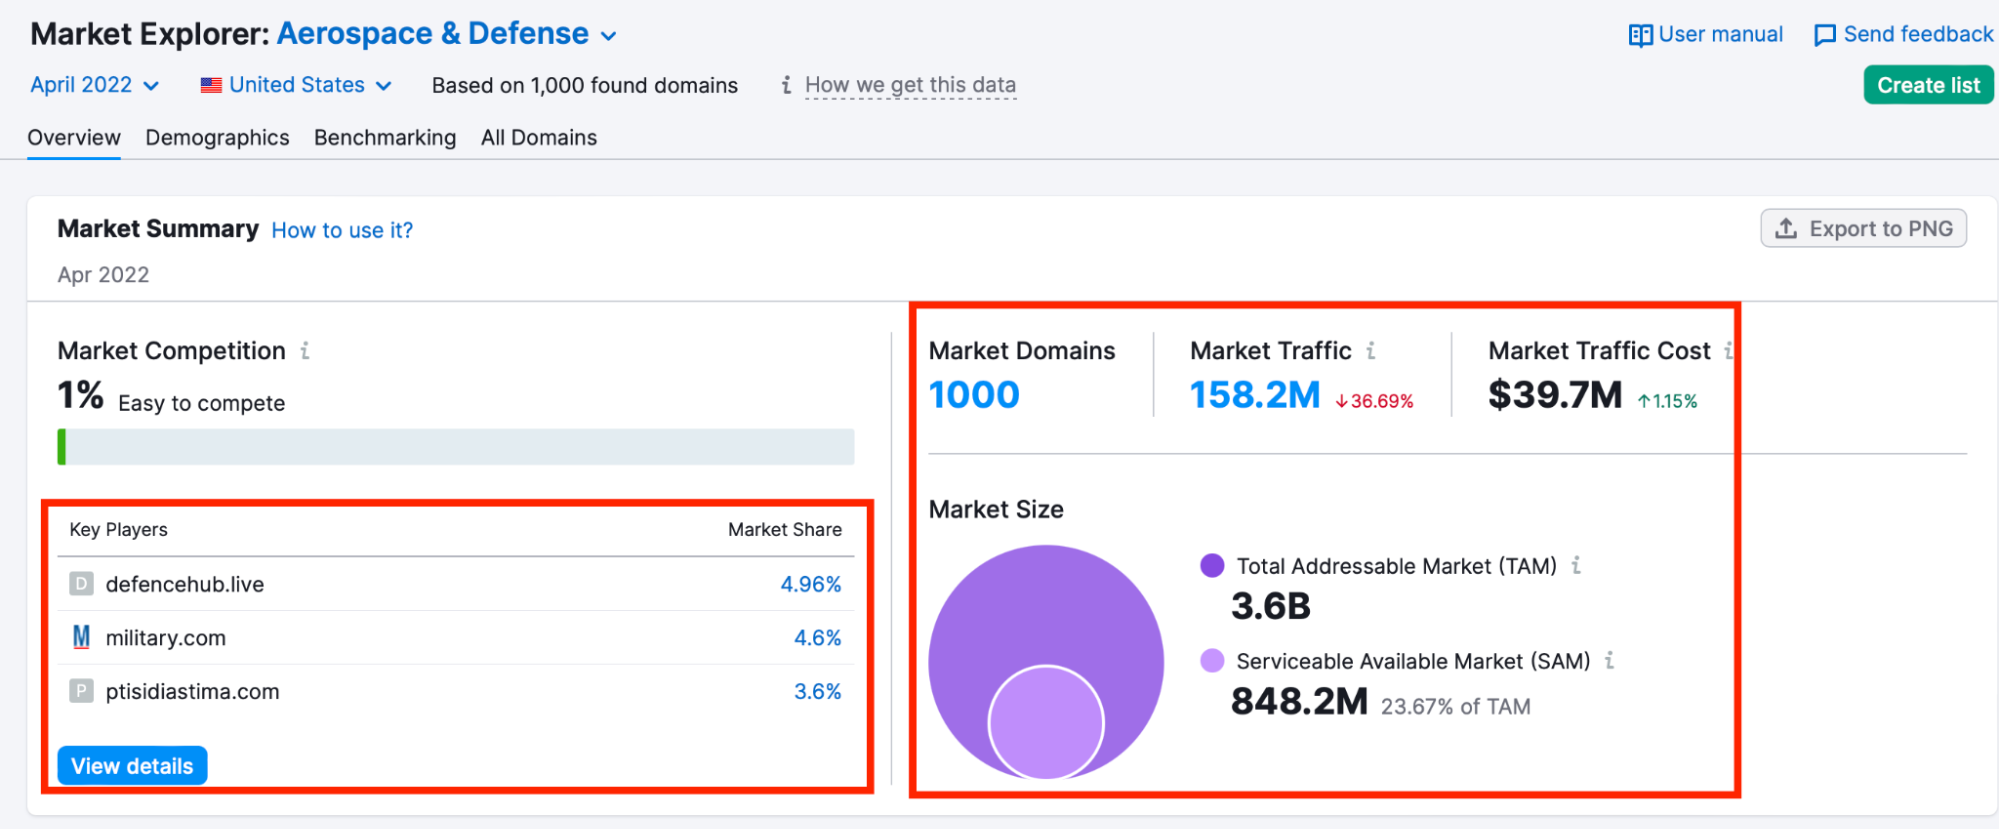Click the info icon beside Market Competition
1999x829 pixels.
point(305,351)
